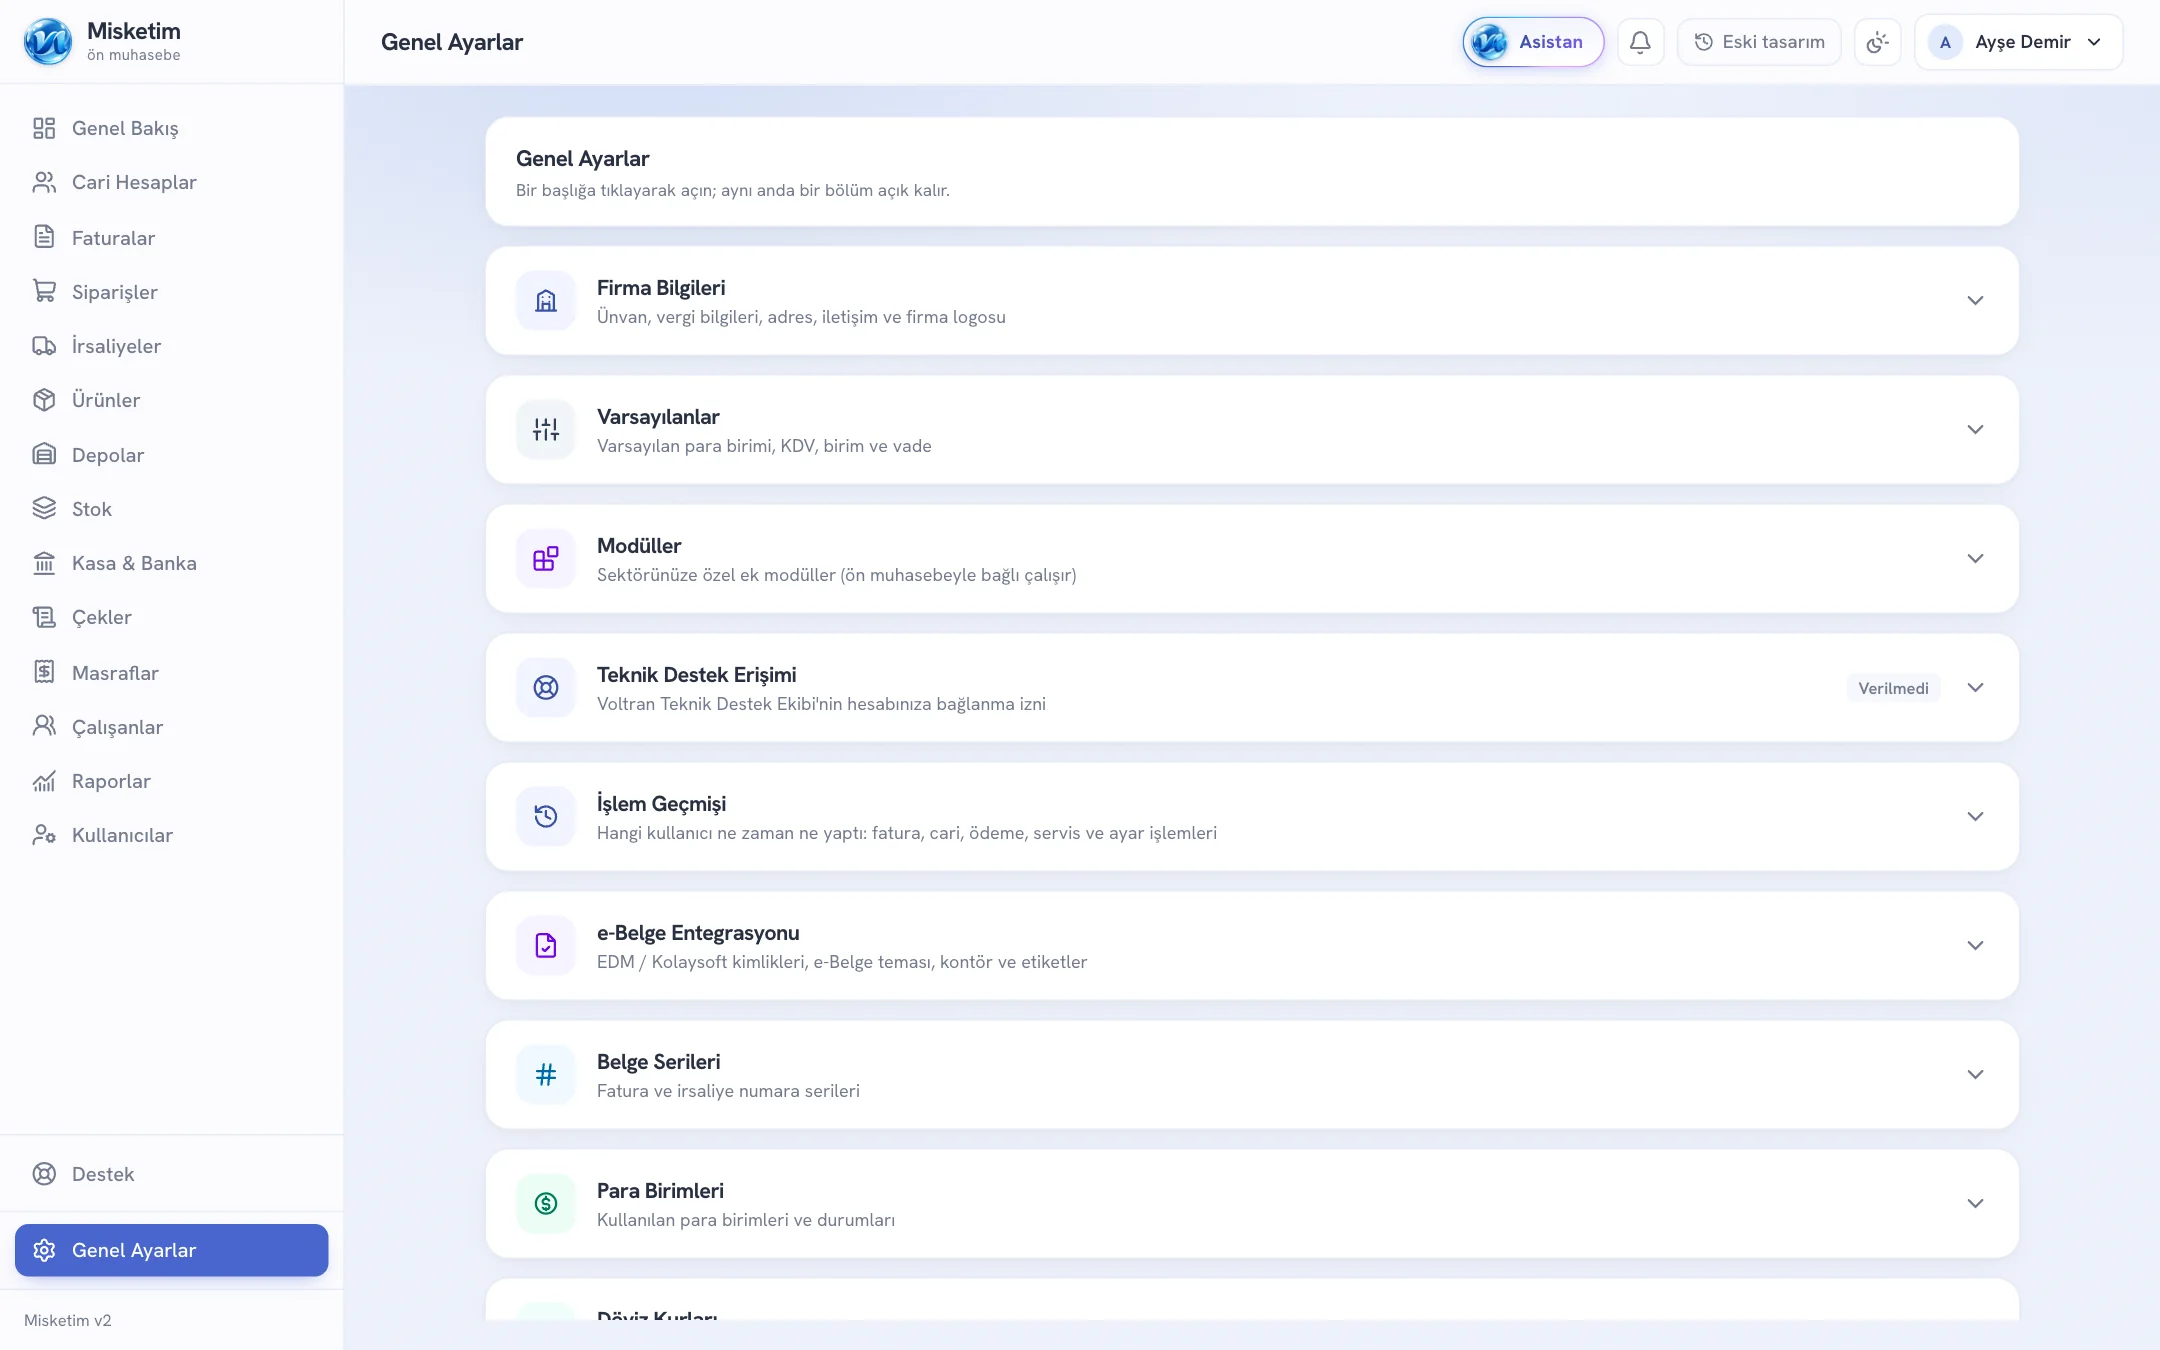The height and width of the screenshot is (1350, 2160).
Task: Expand e-Belge Entegrasyonu chevron
Action: [x=1975, y=945]
